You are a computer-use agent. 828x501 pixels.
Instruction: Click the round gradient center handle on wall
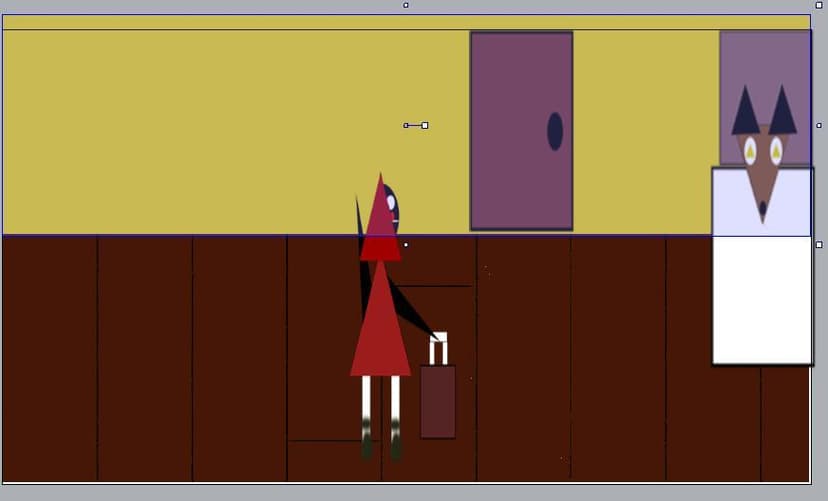point(406,126)
